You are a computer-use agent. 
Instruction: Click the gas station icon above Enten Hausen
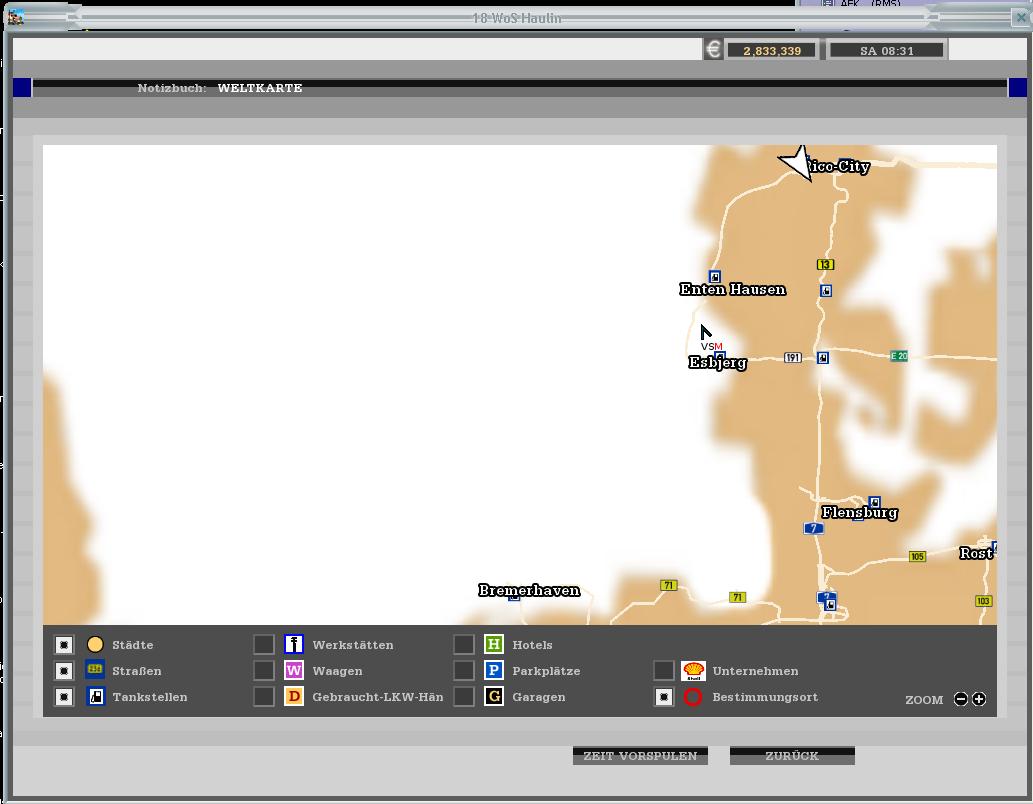pyautogui.click(x=715, y=276)
